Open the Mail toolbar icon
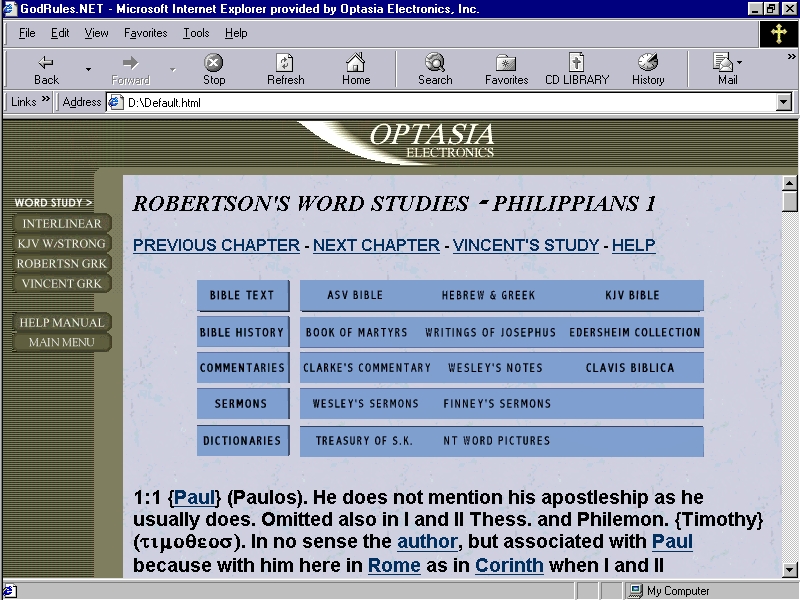800x600 pixels. click(x=724, y=62)
